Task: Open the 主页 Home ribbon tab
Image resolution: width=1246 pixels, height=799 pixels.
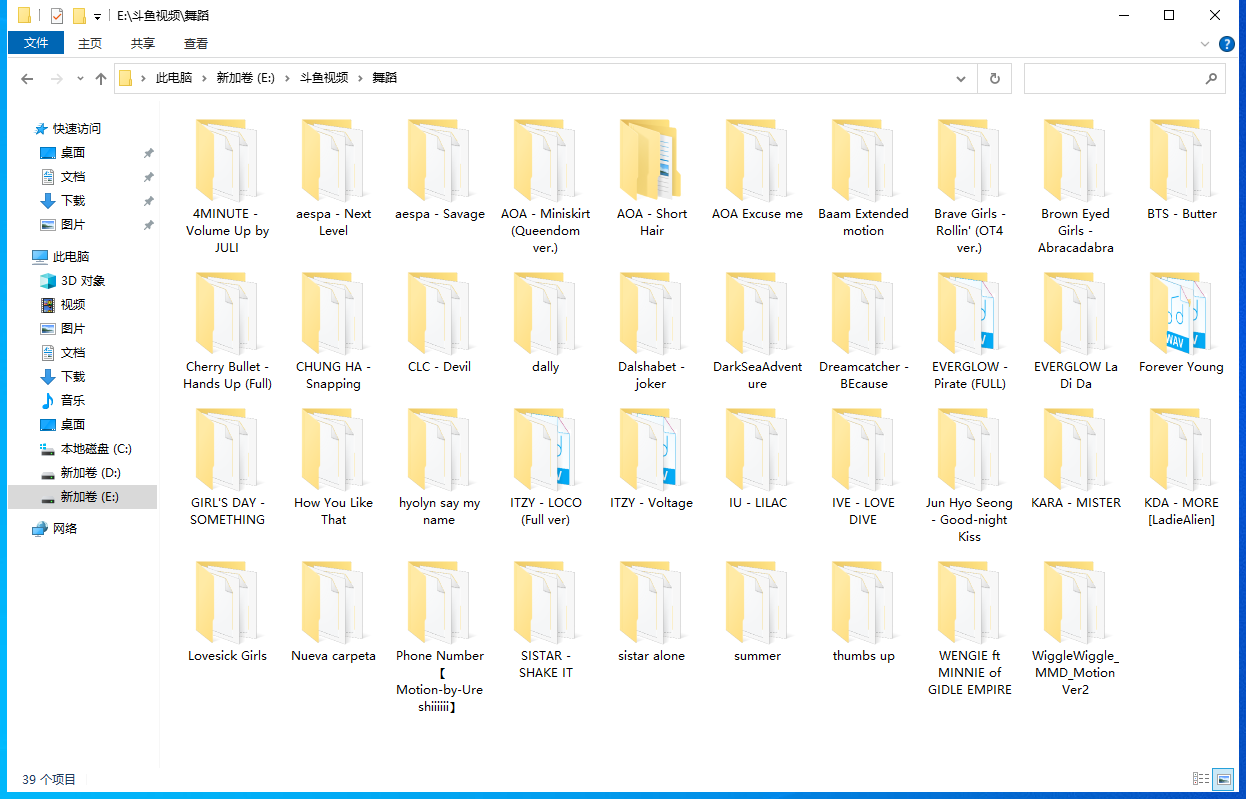Action: tap(90, 43)
